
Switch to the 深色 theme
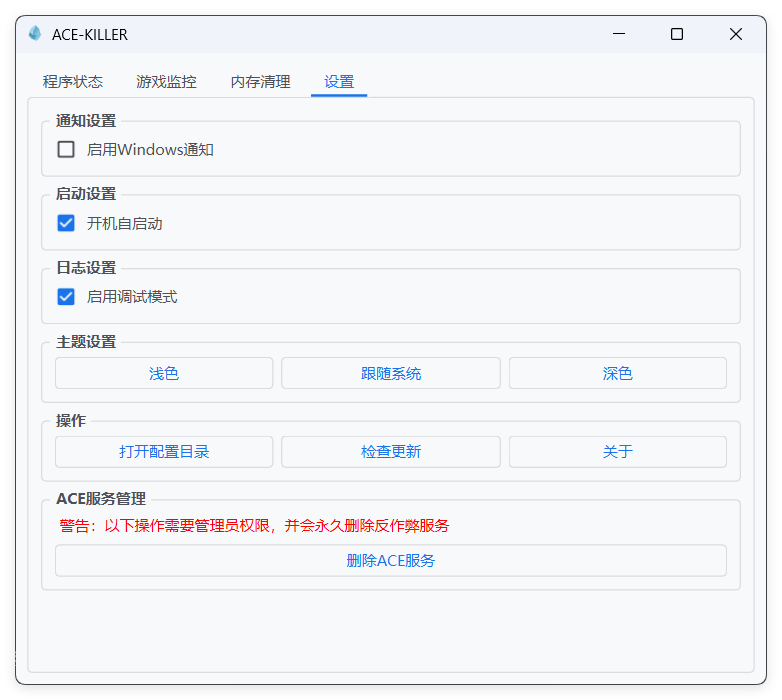617,373
